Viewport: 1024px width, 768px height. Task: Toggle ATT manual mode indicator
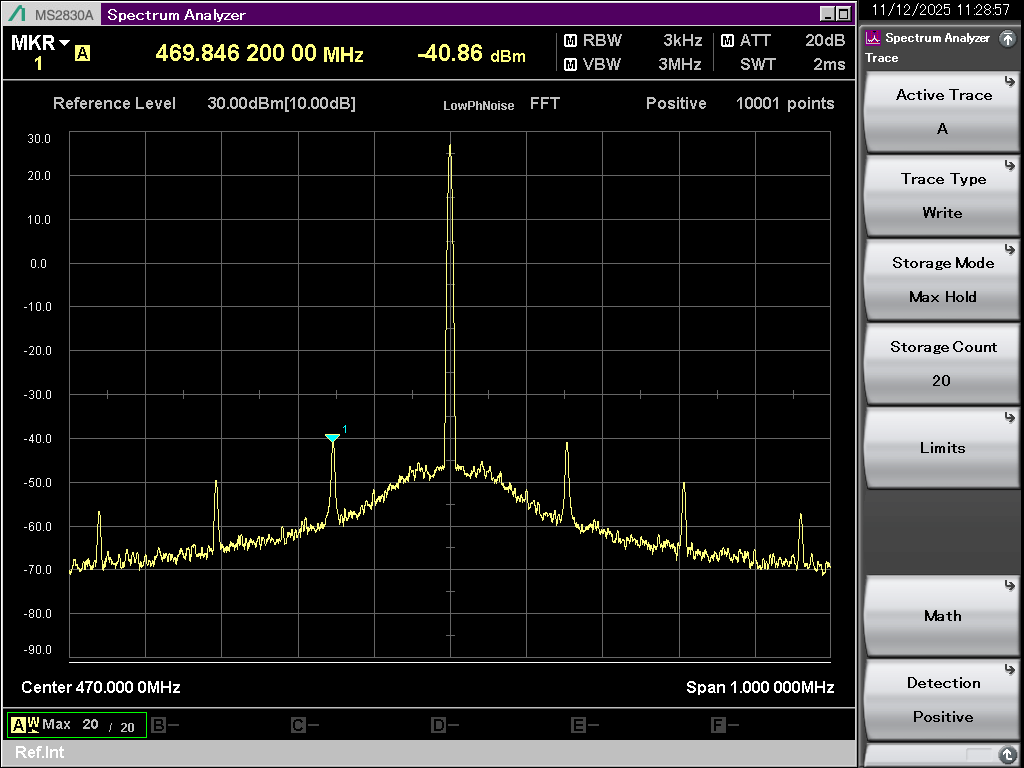point(727,41)
